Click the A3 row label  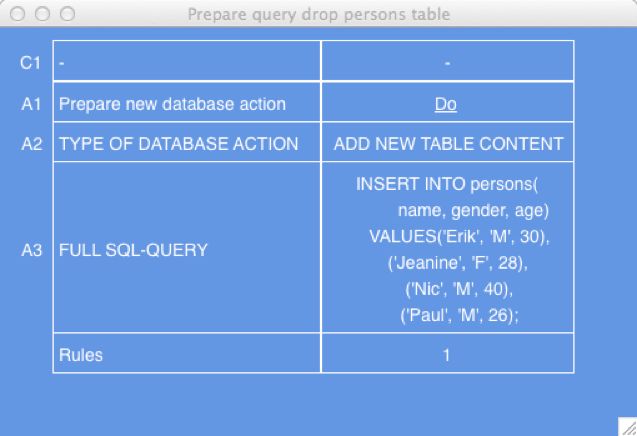(x=32, y=250)
